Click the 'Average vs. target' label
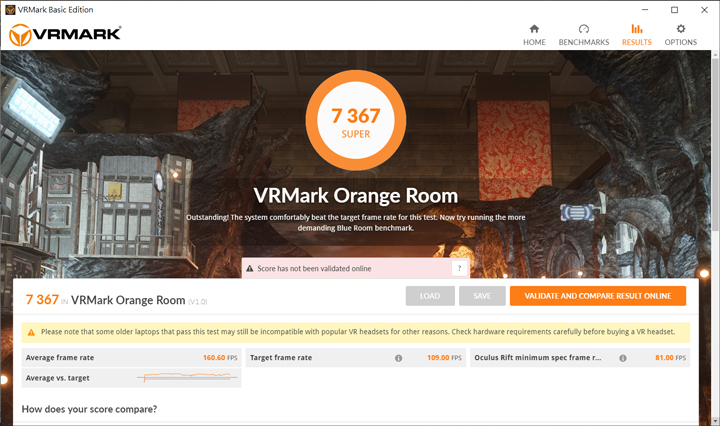 pyautogui.click(x=57, y=378)
